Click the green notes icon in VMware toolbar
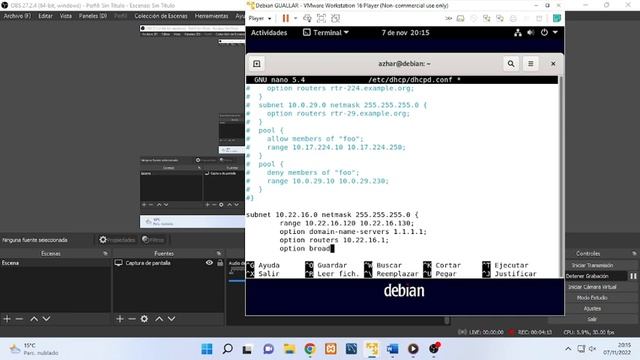 557,18
